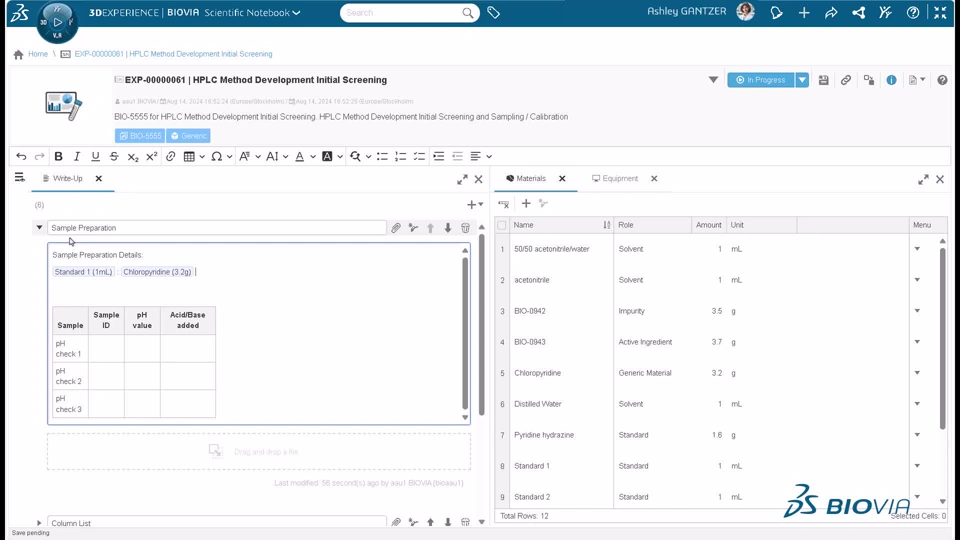Open the section list hamburger icon
960x540 pixels.
20,178
